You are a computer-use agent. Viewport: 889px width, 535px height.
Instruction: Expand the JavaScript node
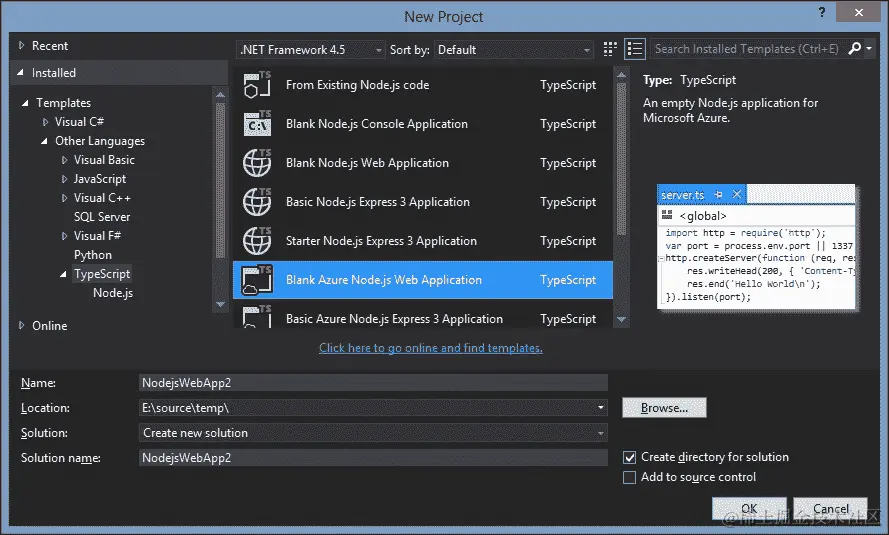point(64,179)
